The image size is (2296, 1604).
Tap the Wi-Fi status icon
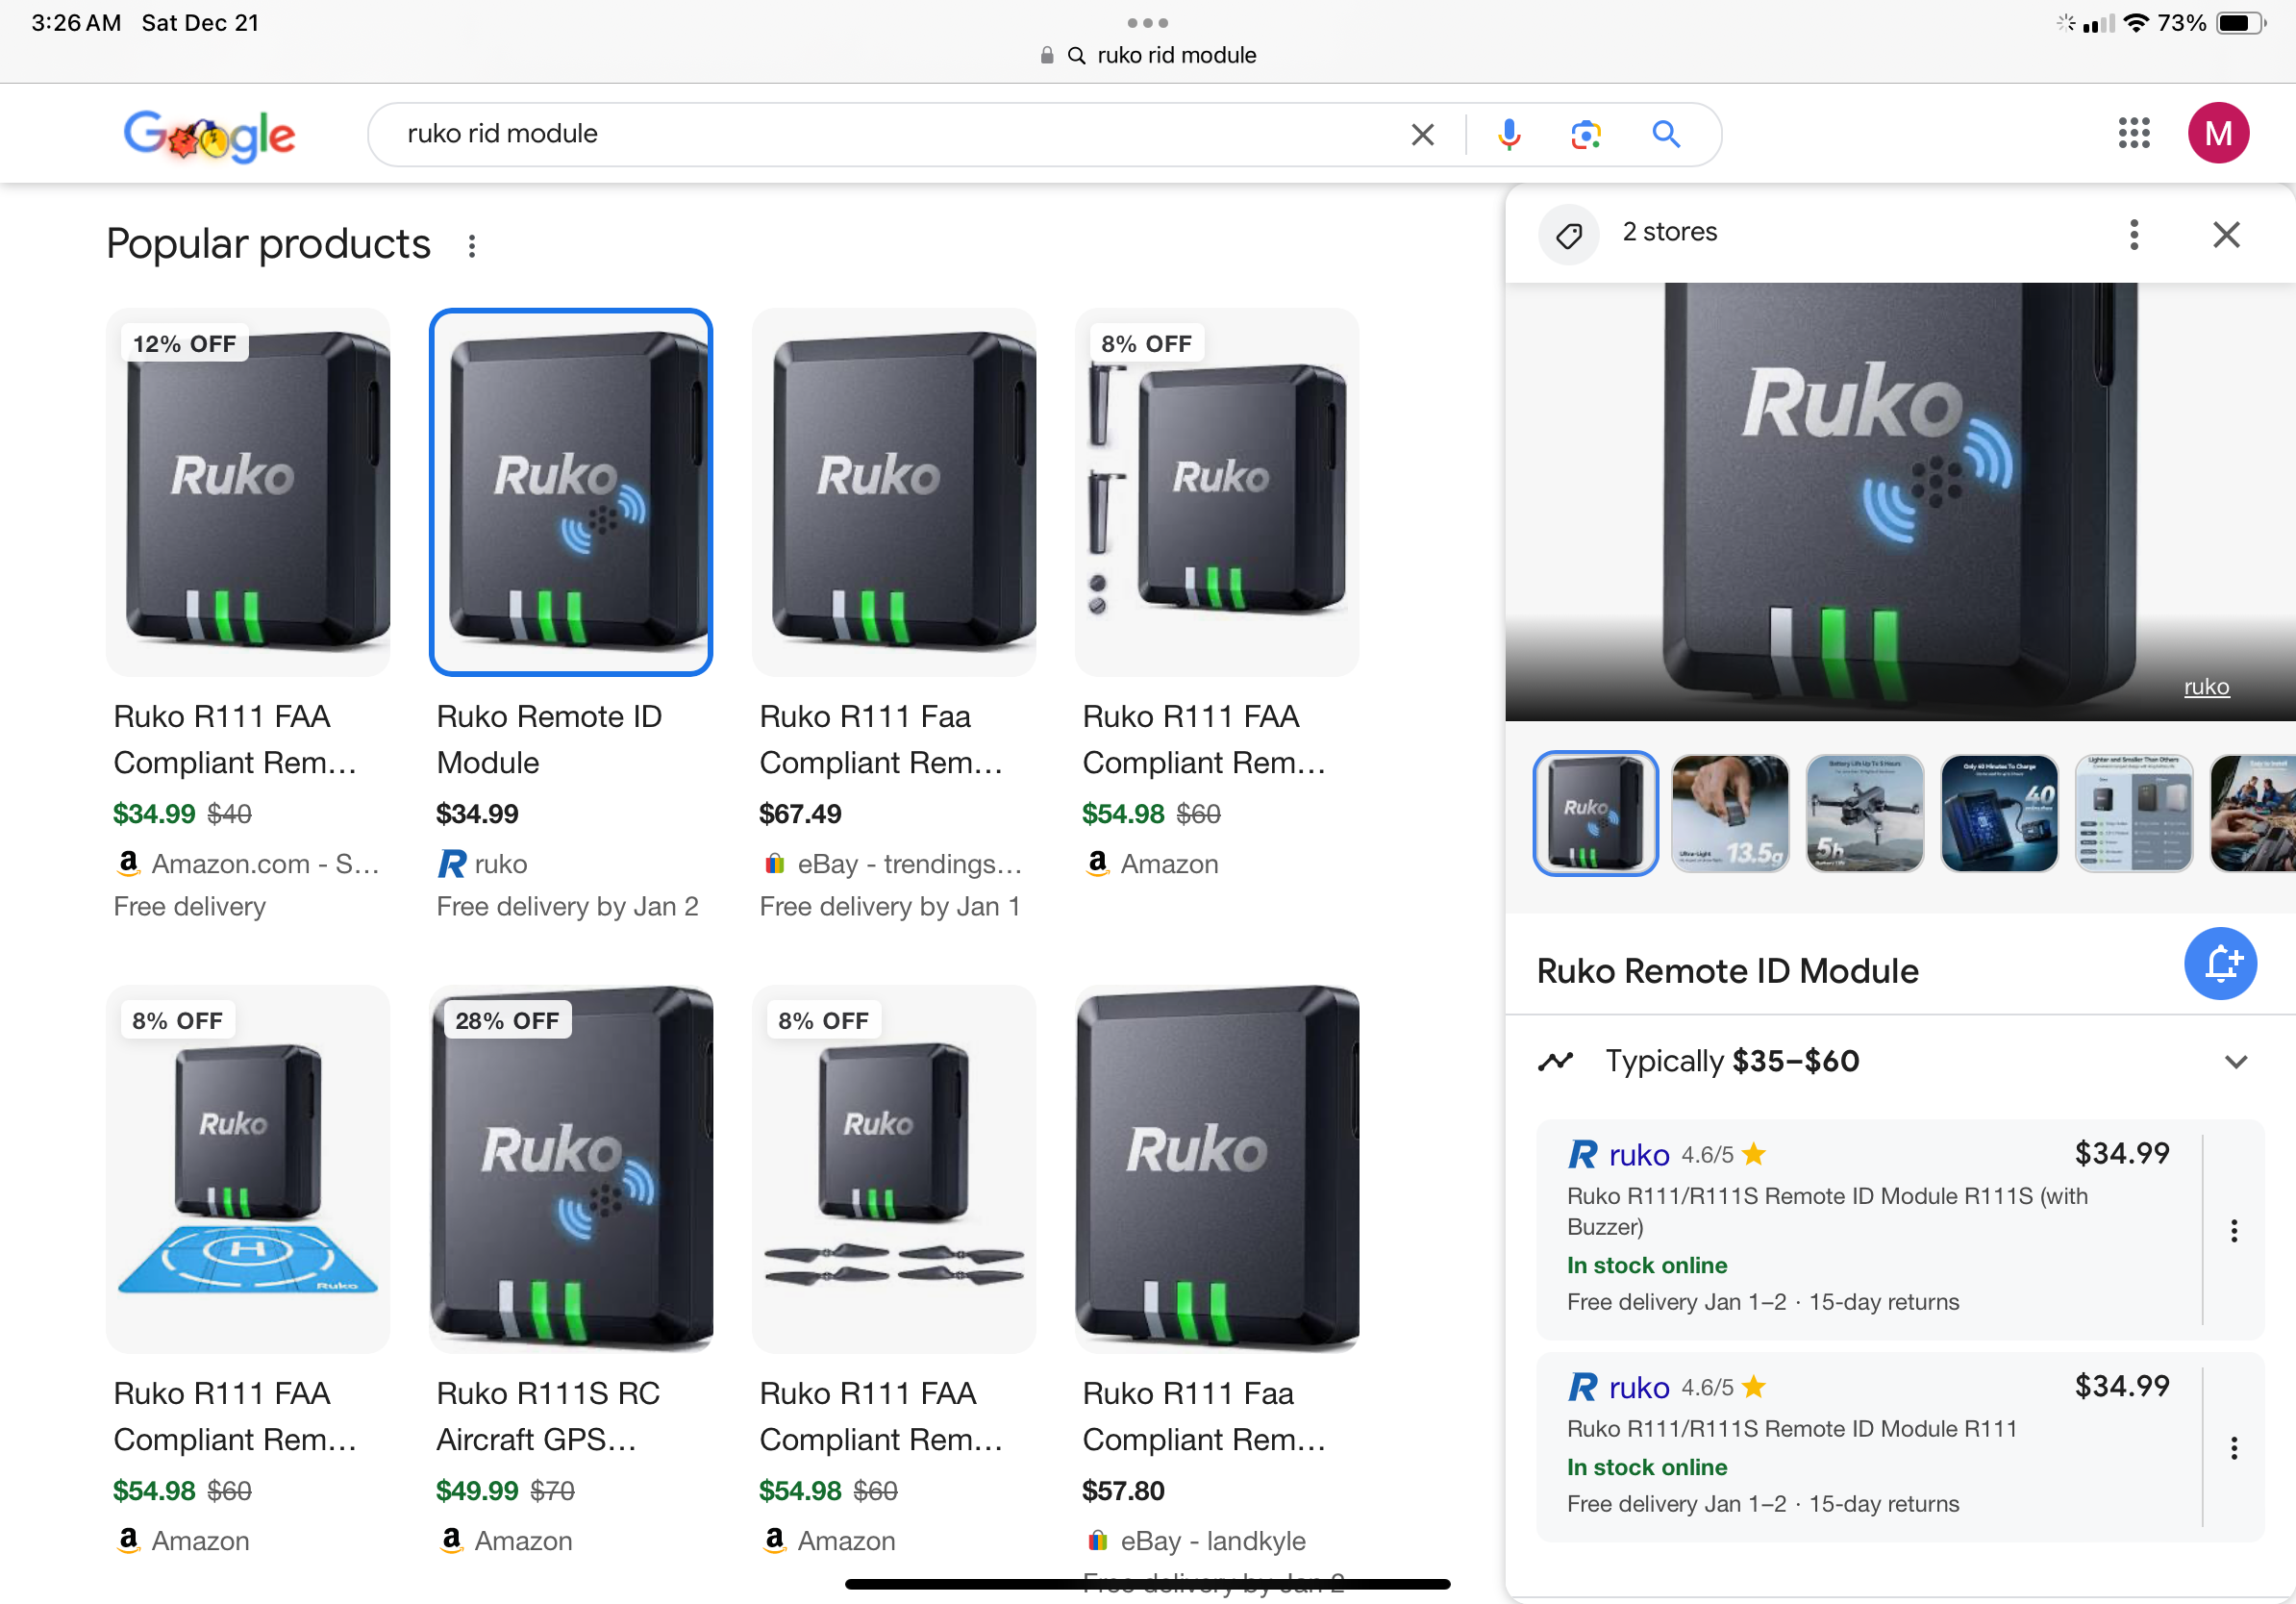tap(2134, 23)
